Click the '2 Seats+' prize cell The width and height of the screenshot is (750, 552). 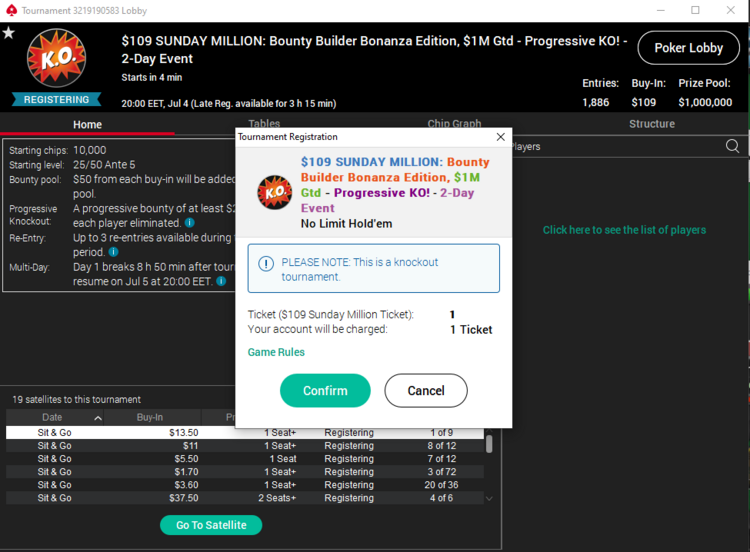277,497
